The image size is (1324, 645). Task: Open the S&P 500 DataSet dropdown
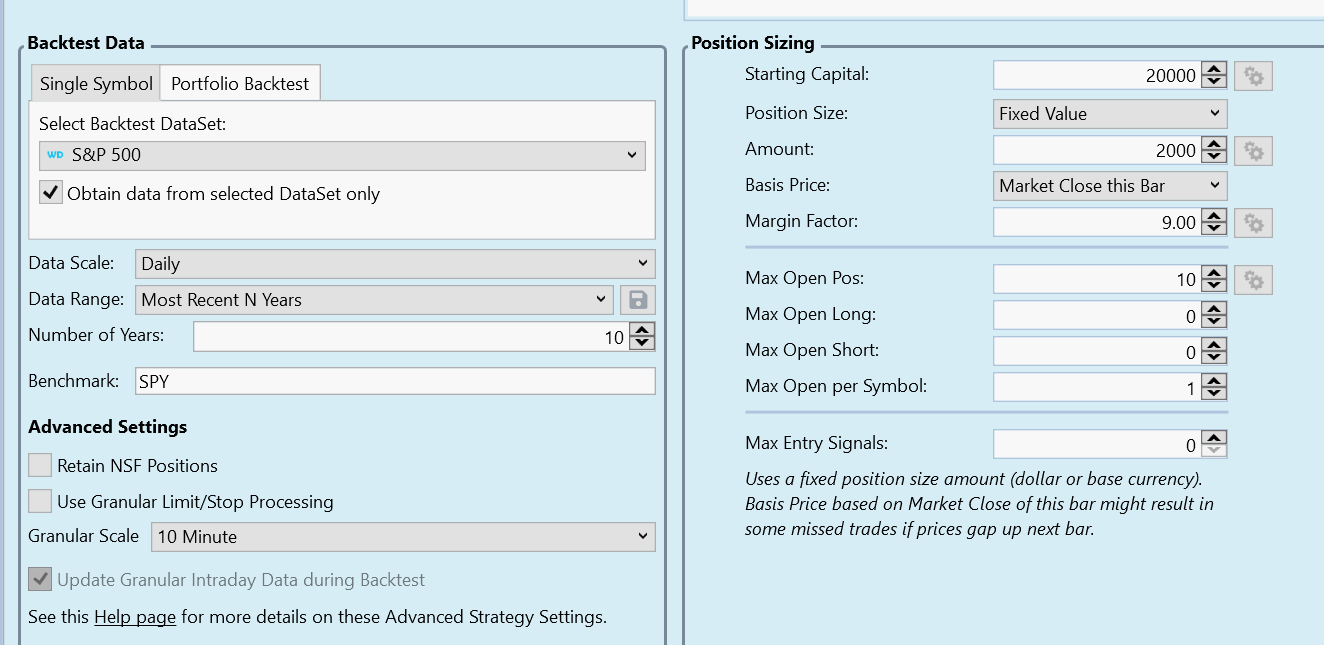click(x=342, y=156)
